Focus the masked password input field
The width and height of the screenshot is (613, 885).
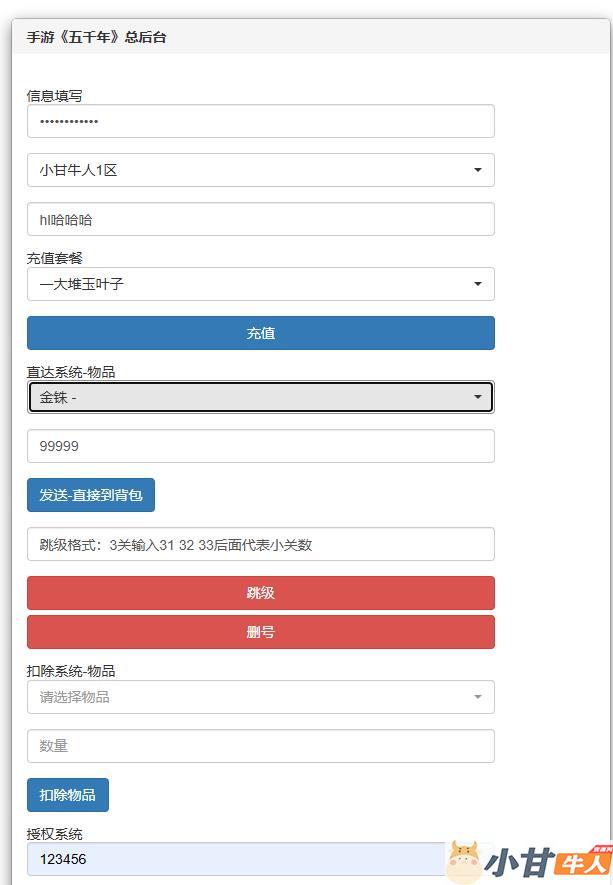tap(260, 121)
